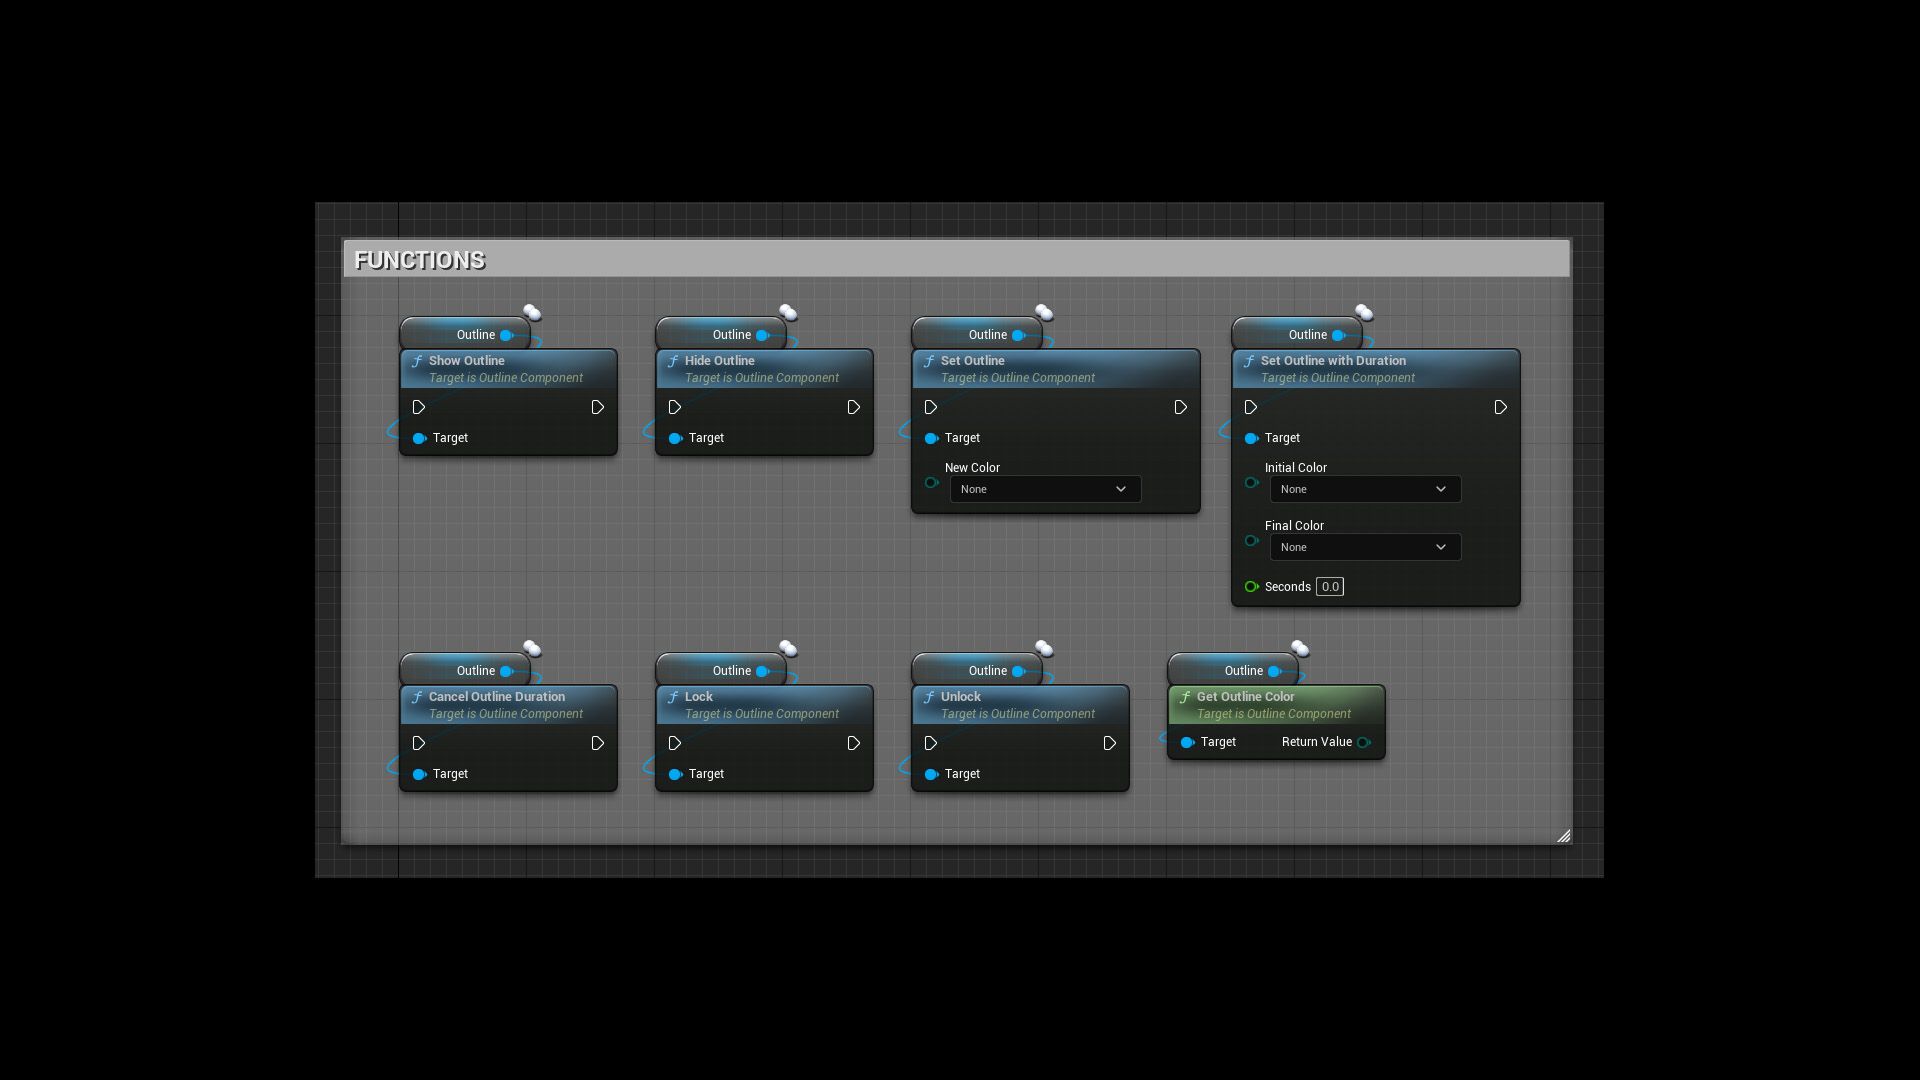Click Hide Outline output execution pin
Screen dimensions: 1920x1080
853,407
